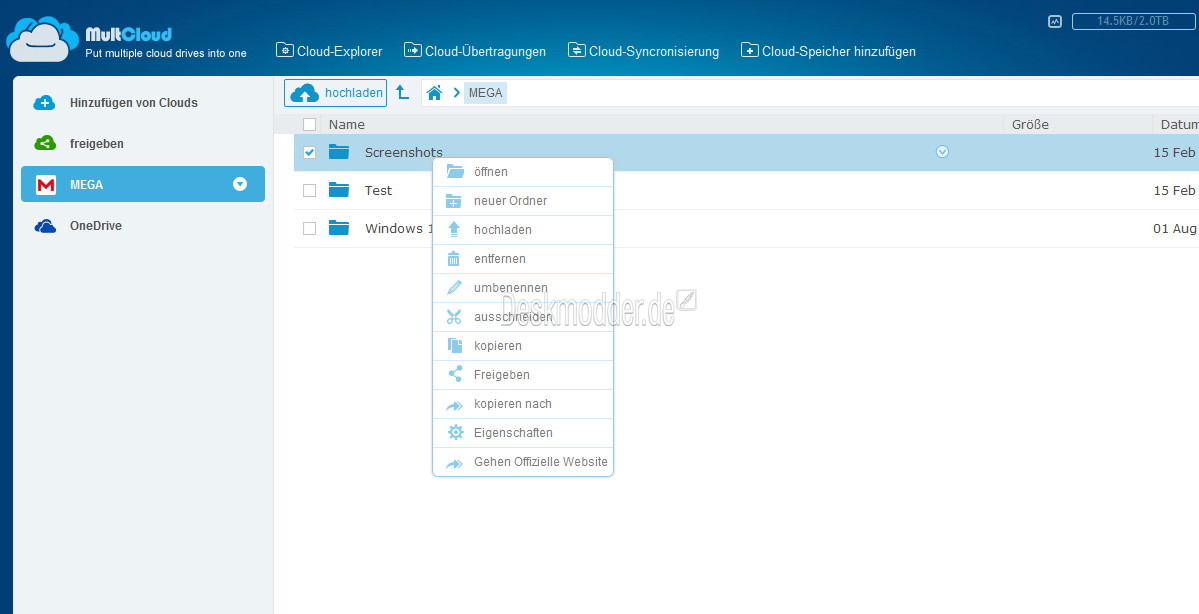Click the 15 Feb date in the Test row
1199x614 pixels.
pyautogui.click(x=1175, y=190)
